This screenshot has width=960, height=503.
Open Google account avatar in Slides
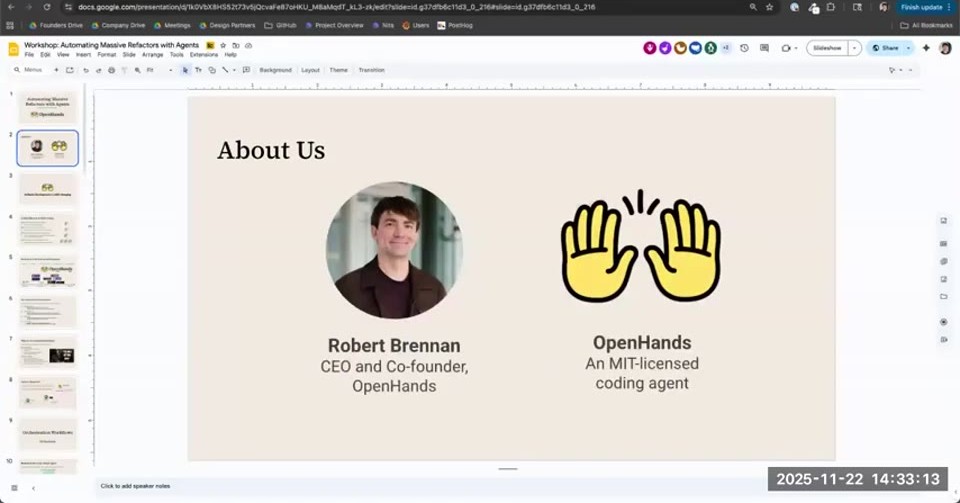[x=945, y=48]
